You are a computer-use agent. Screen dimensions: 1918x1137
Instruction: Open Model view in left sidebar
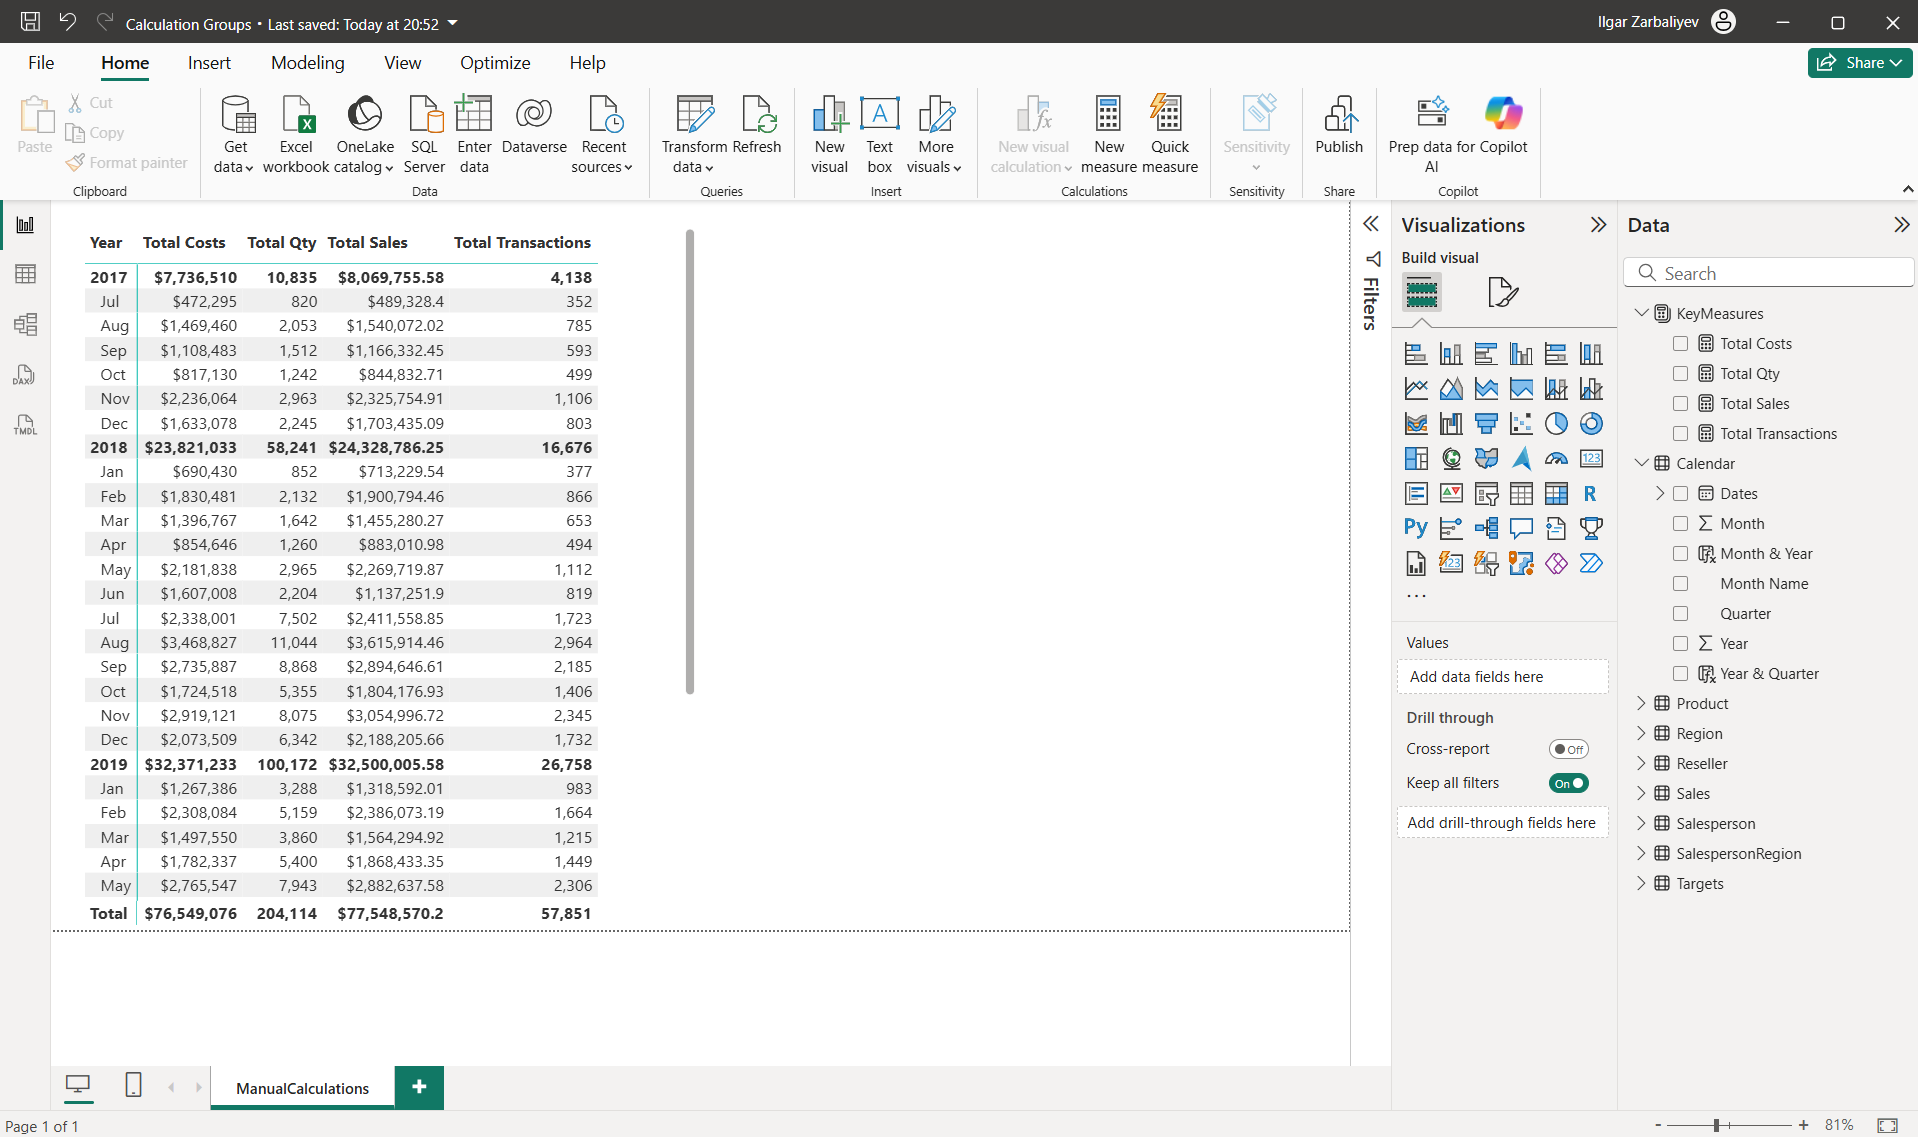(25, 324)
